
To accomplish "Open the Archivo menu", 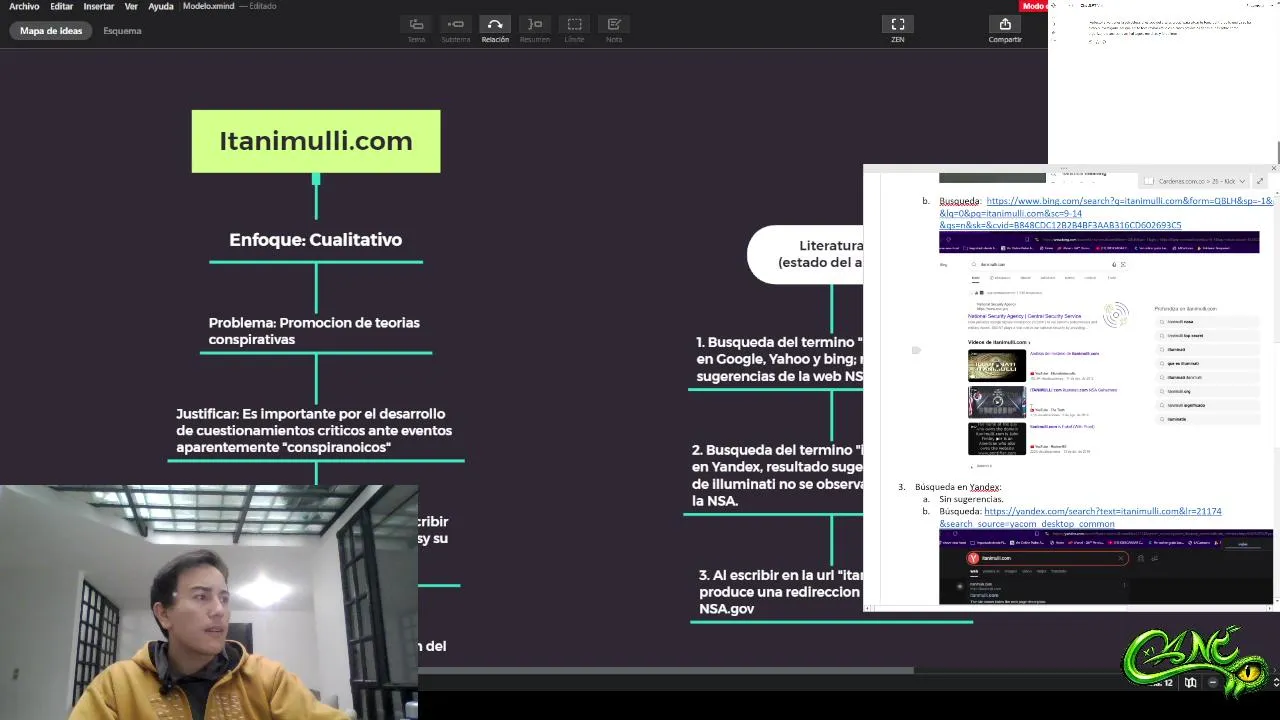I will coord(24,6).
